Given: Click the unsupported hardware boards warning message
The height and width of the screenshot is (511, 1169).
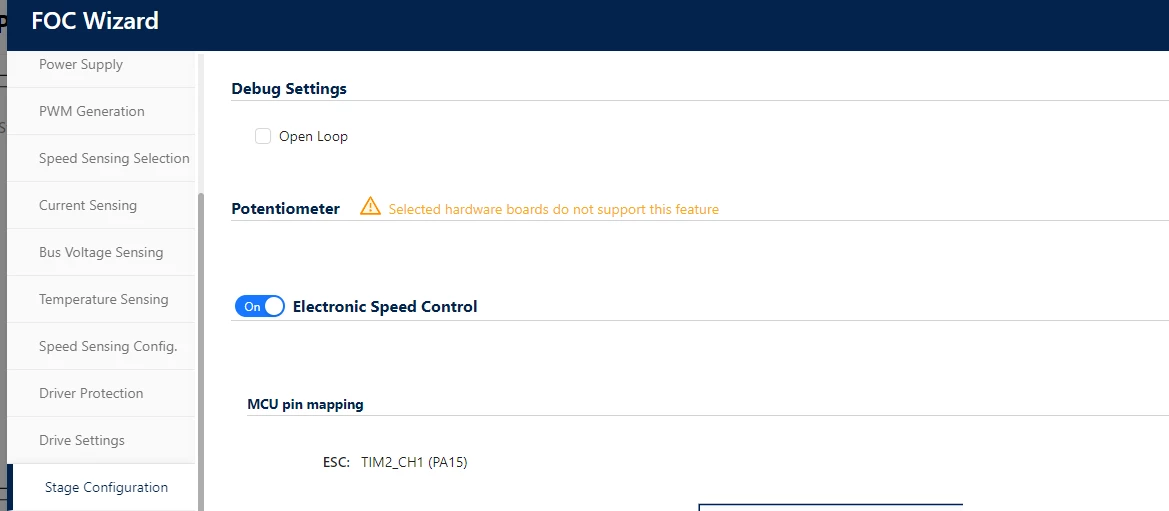Looking at the screenshot, I should coord(553,210).
